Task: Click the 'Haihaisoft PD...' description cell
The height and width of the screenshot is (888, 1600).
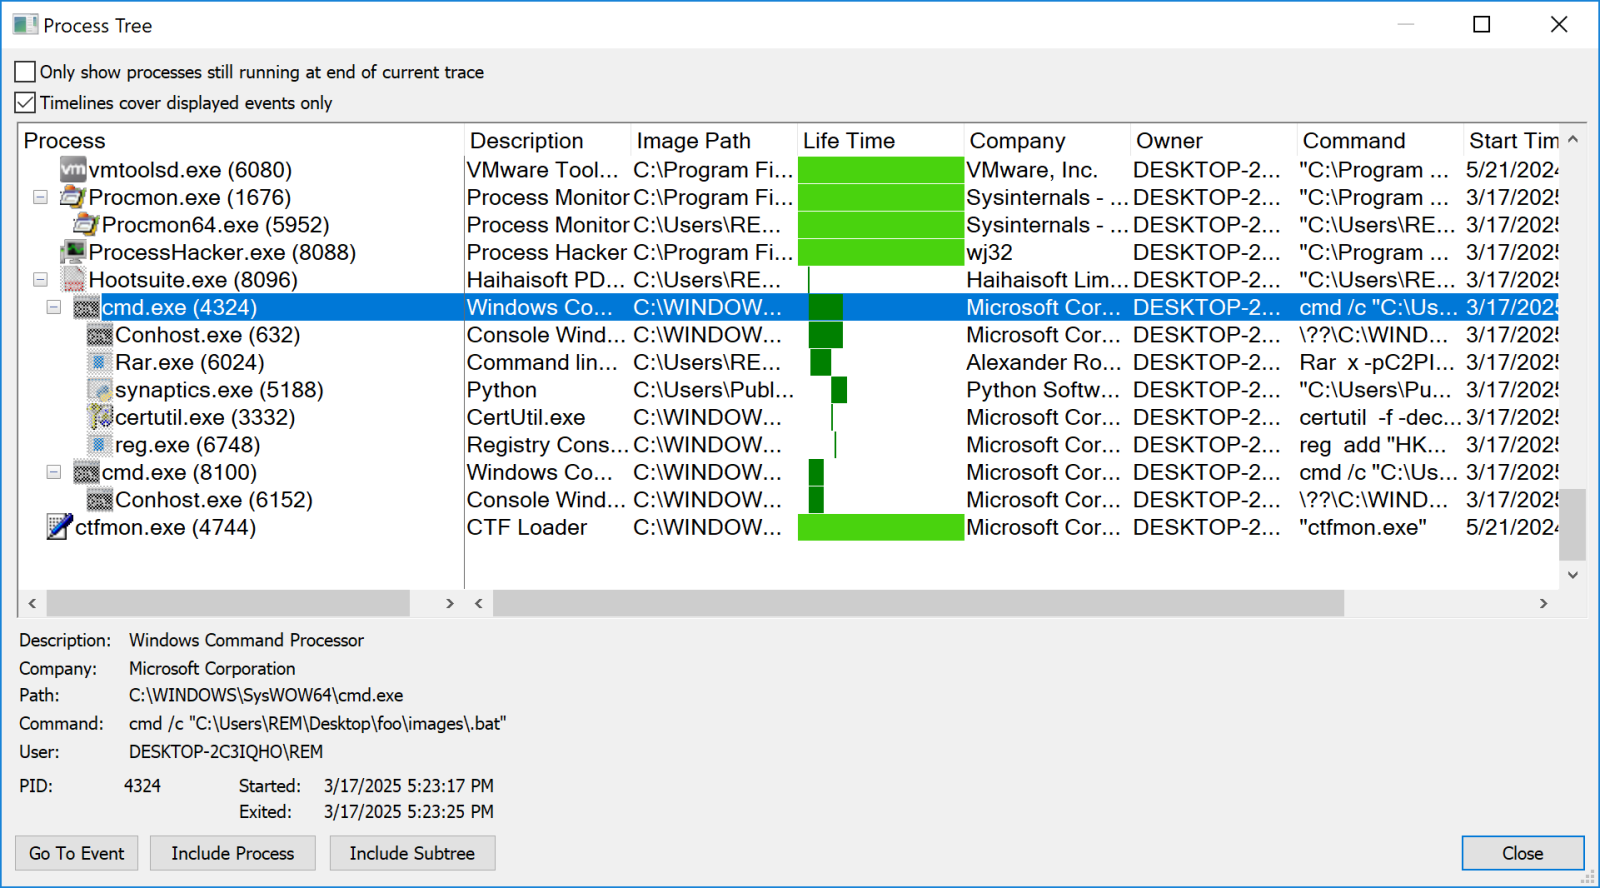Action: pyautogui.click(x=546, y=279)
